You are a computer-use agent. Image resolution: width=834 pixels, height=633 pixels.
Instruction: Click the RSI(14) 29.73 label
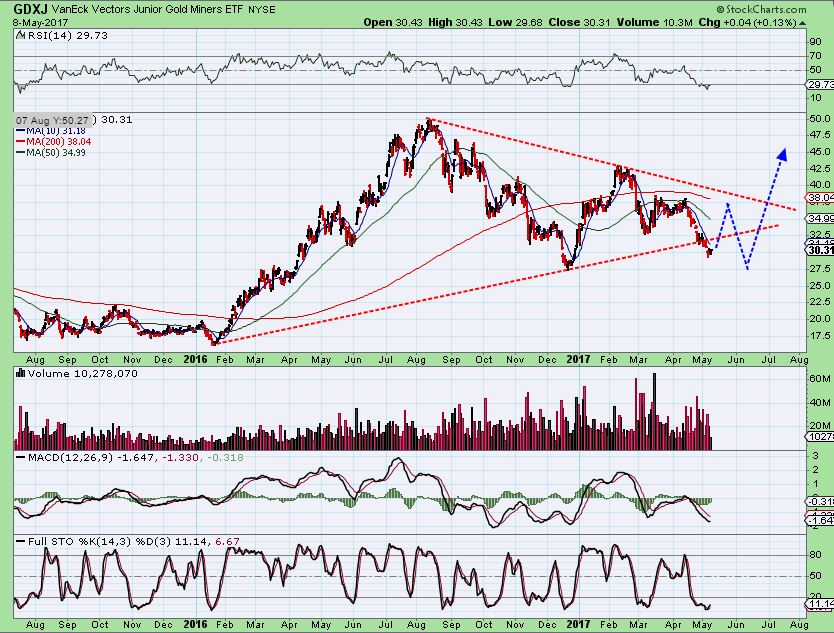(67, 36)
